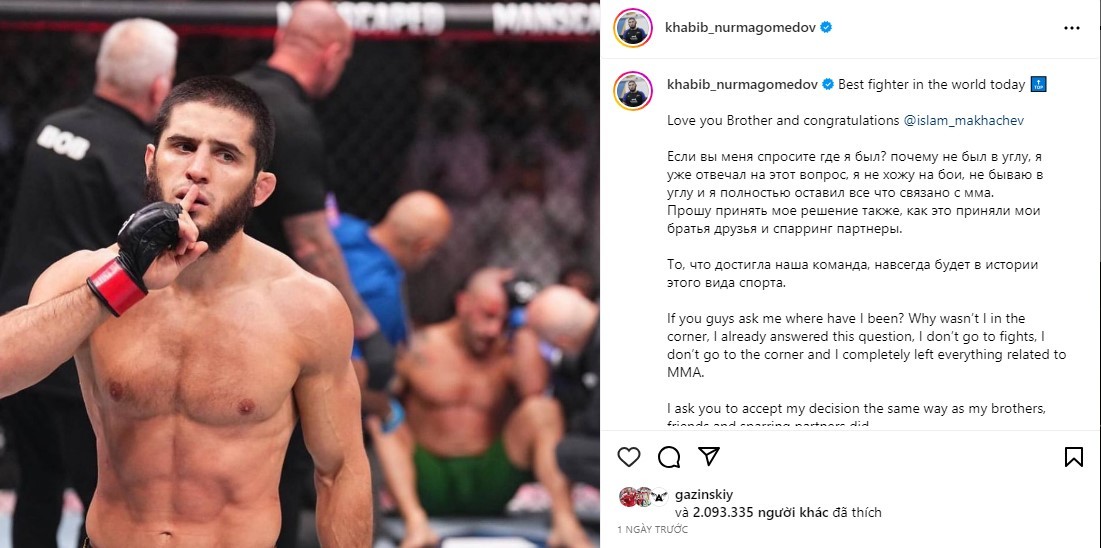1101x548 pixels.
Task: Open the three-dot more options menu
Action: click(1072, 28)
